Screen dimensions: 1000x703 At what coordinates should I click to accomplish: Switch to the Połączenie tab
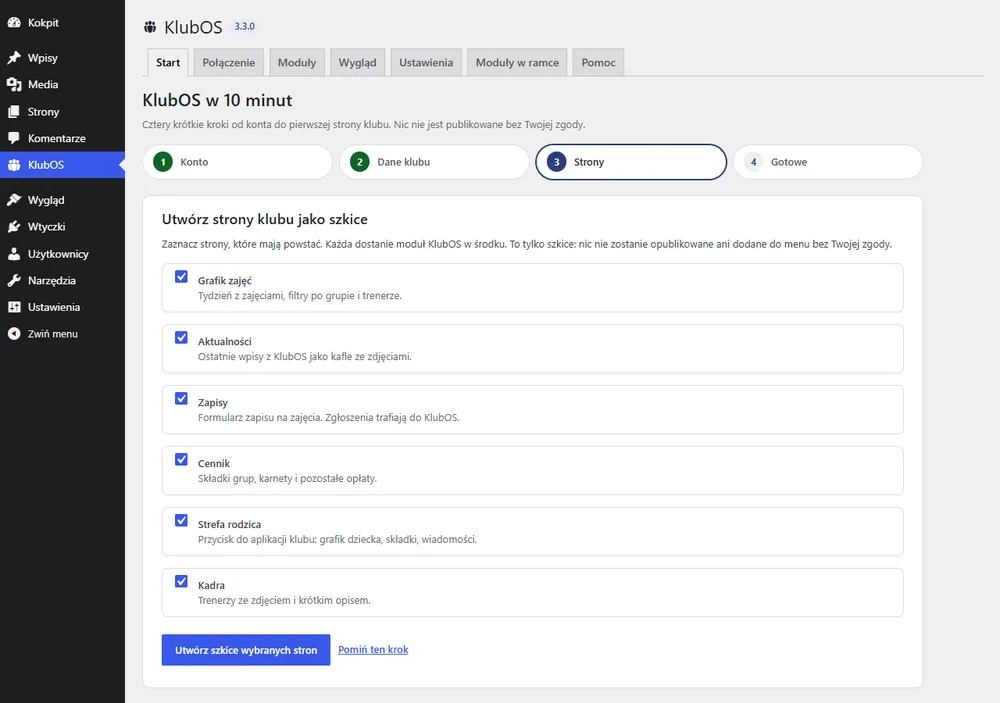(229, 63)
